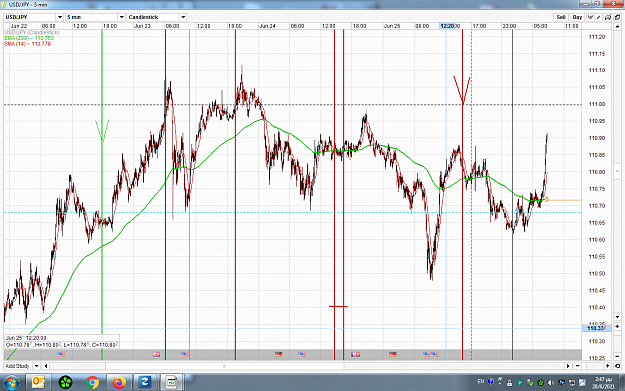Click the padlock tray icon

tap(509, 383)
